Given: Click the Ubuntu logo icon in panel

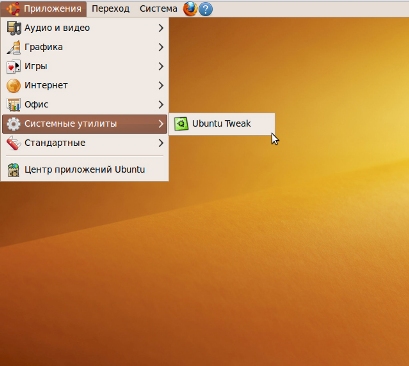Looking at the screenshot, I should click(13, 9).
